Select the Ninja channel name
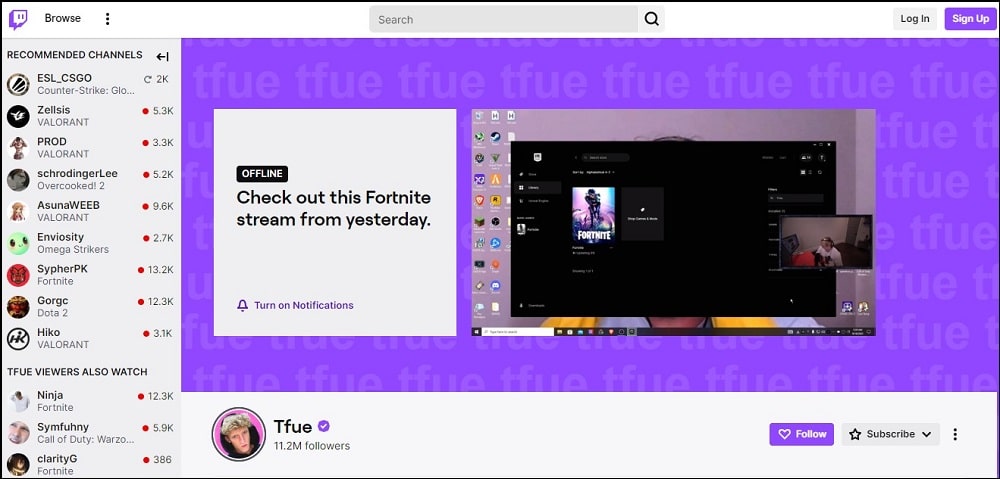This screenshot has width=1000, height=479. tap(50, 395)
